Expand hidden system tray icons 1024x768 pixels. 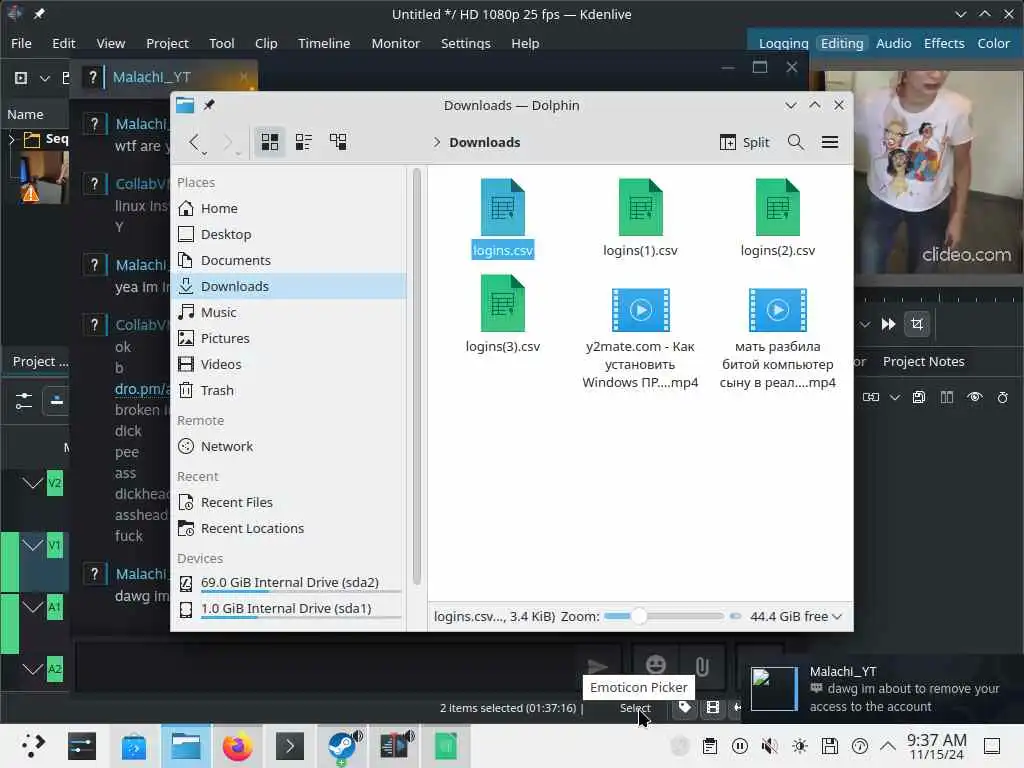888,746
